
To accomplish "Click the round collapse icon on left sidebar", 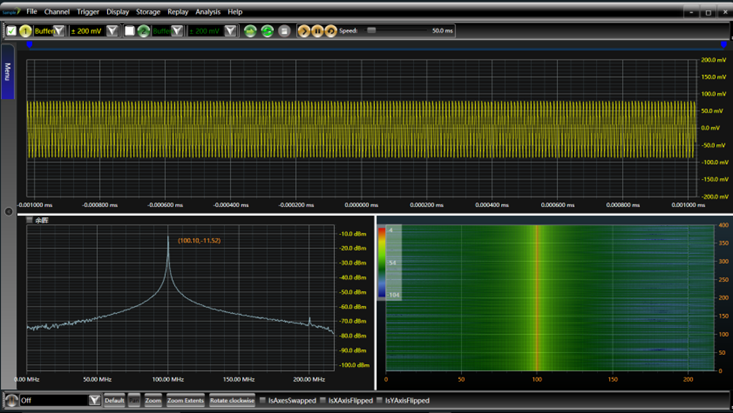I will (9, 211).
